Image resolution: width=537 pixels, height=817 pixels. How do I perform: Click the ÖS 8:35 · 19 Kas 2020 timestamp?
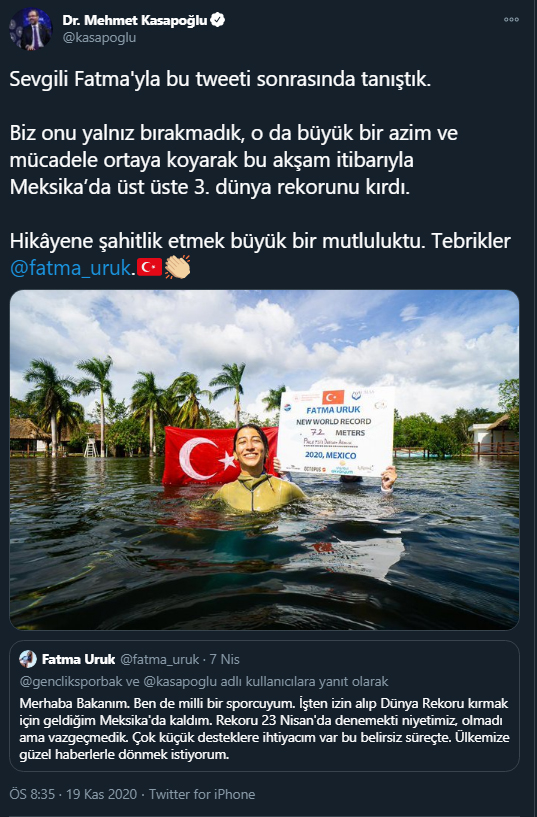pyautogui.click(x=73, y=795)
